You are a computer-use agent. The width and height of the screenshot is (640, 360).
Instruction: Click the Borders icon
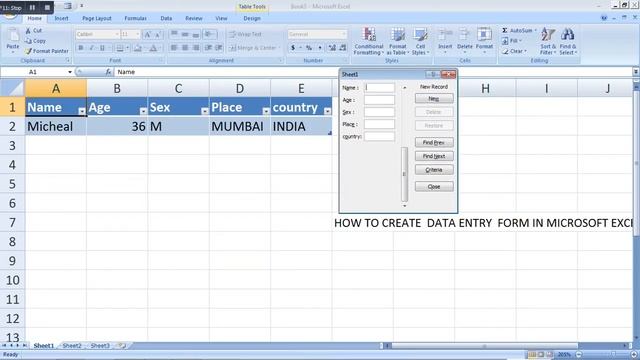tap(120, 48)
